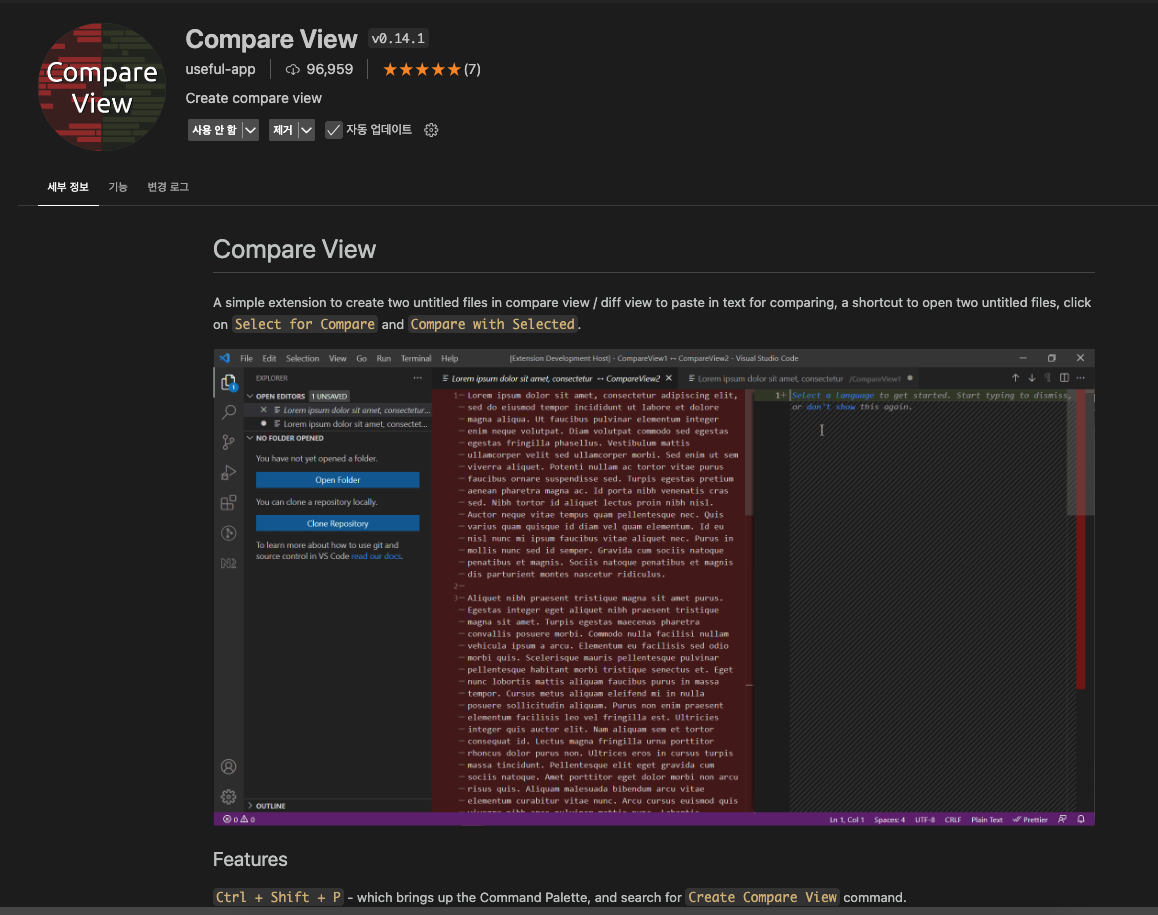Screen dimensions: 1158x915
Task: Click the Manage gear icon in the README screenshot
Action: (229, 797)
